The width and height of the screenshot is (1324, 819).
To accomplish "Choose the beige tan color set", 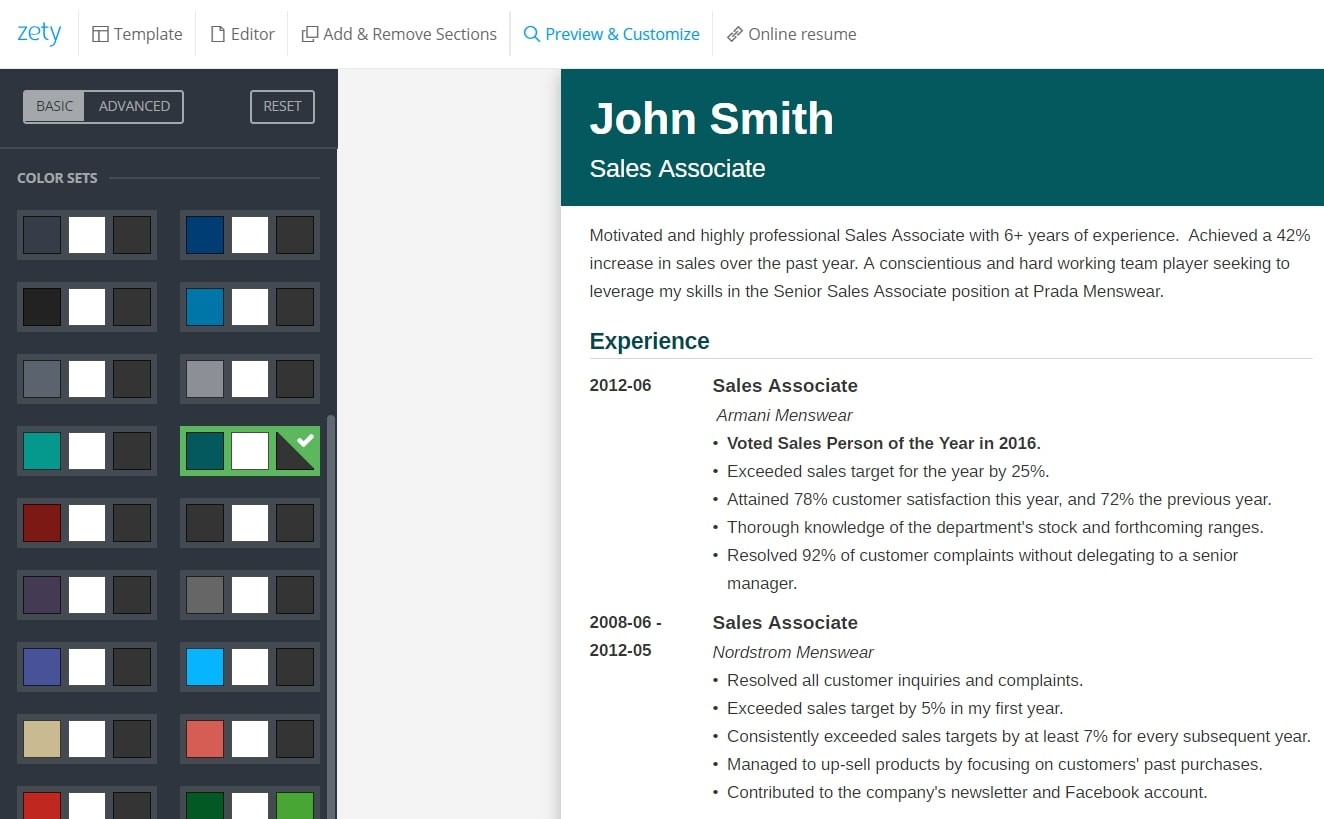I will click(87, 739).
